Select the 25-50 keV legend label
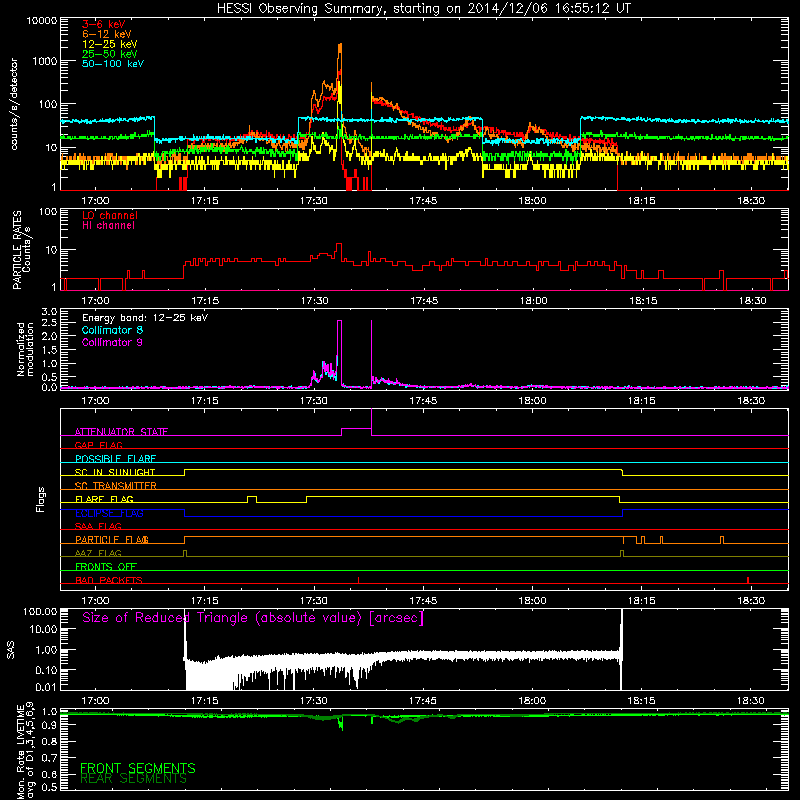Screen dimensions: 800x800 (x=110, y=54)
